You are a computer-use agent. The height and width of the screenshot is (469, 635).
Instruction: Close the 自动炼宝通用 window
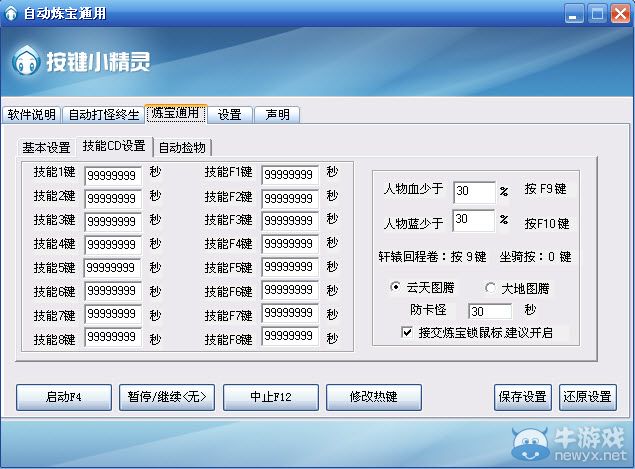tap(620, 14)
